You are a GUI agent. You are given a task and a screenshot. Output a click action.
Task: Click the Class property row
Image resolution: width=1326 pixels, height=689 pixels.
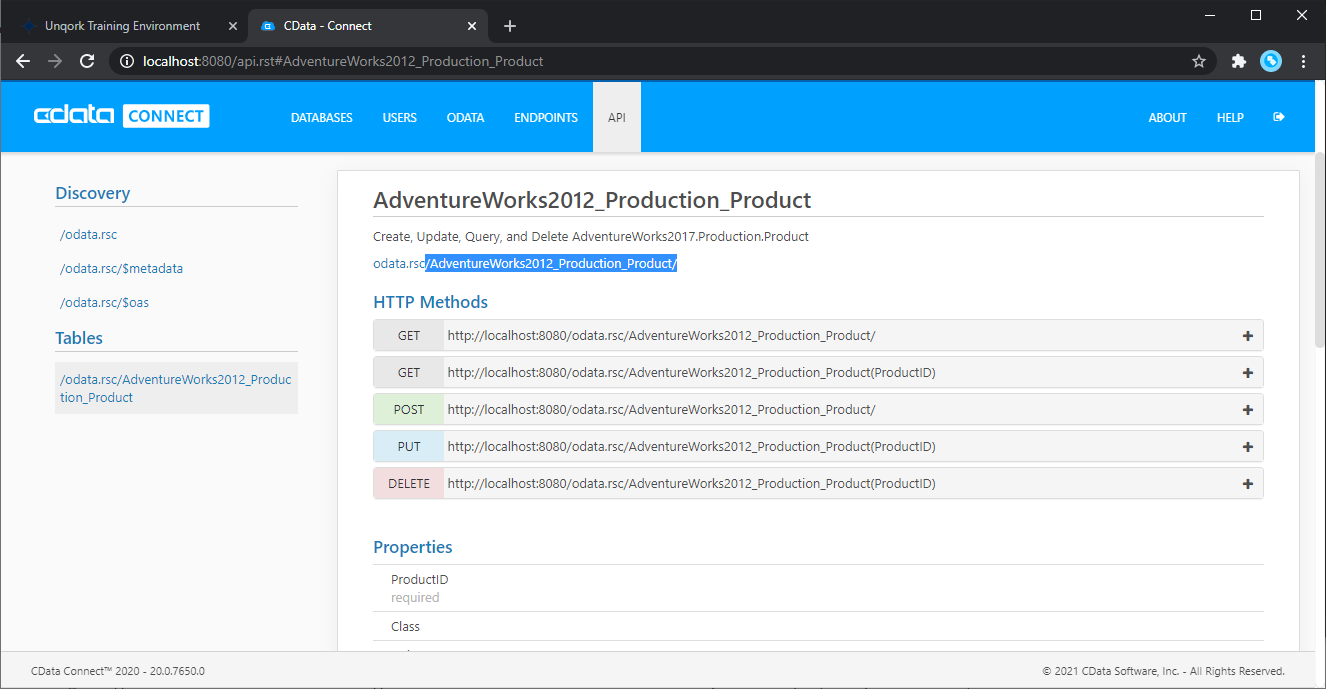click(x=818, y=626)
